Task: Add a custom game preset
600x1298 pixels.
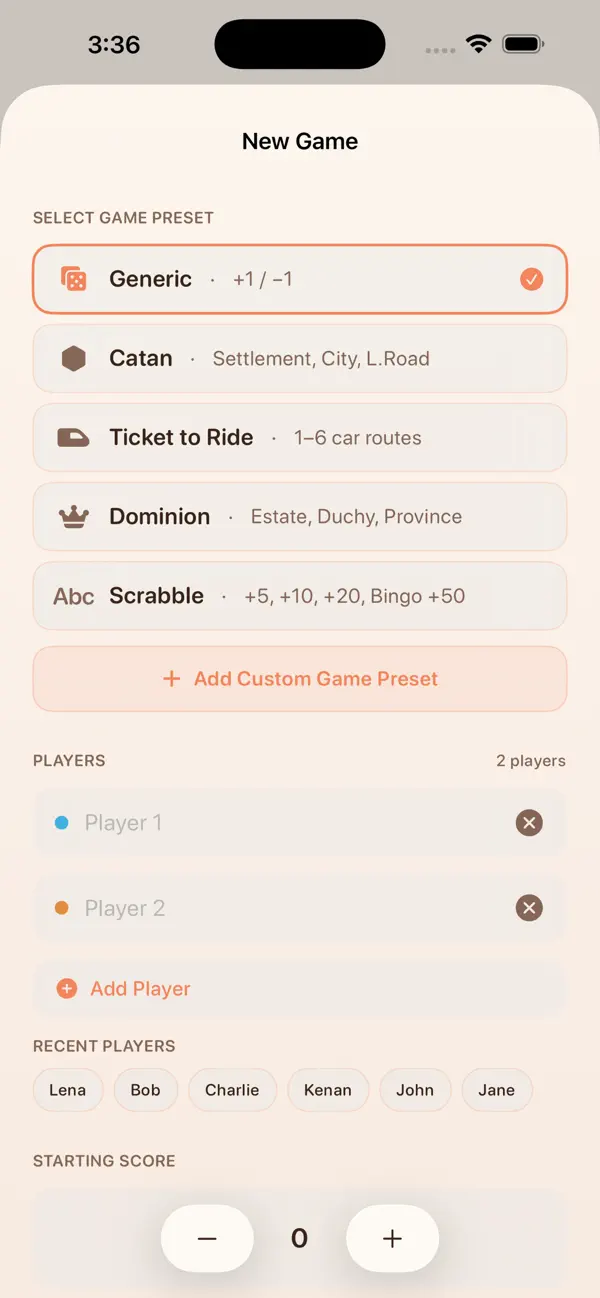Action: click(x=300, y=679)
